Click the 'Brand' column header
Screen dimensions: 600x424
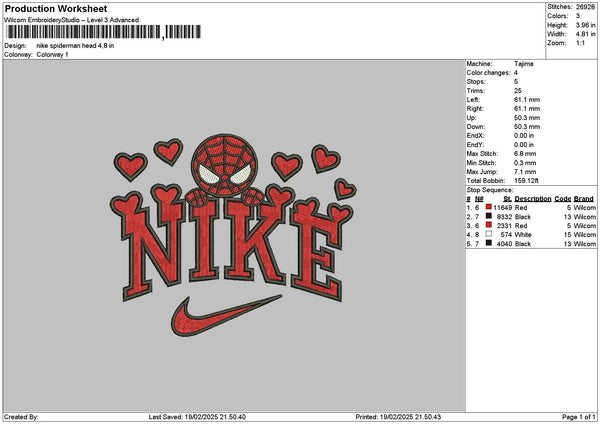click(x=584, y=199)
